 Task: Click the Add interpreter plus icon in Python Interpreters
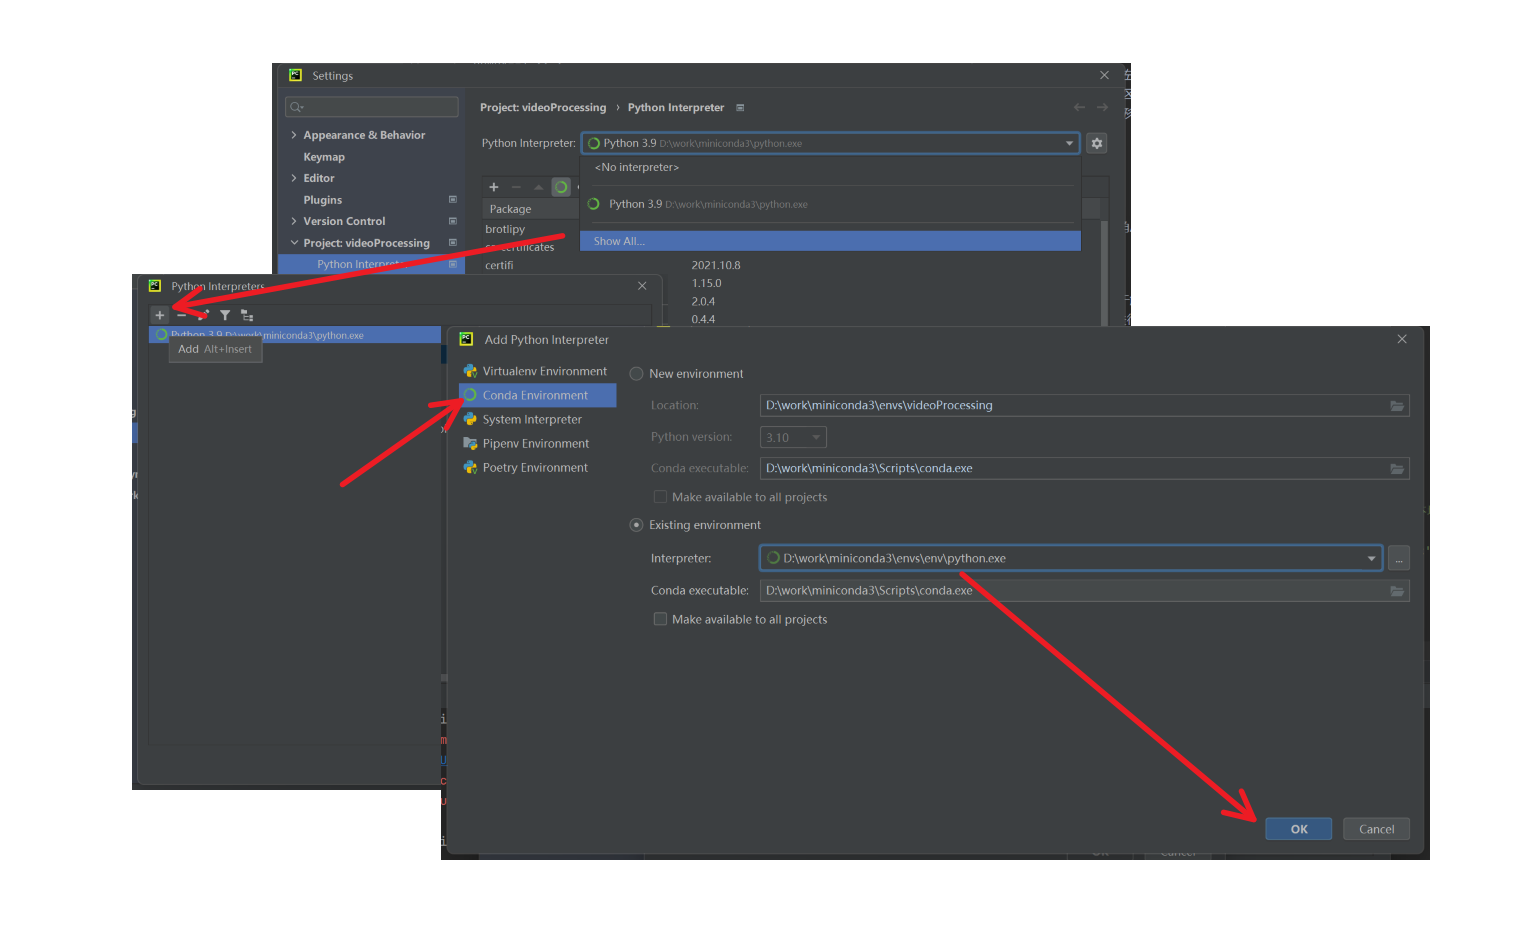point(159,315)
